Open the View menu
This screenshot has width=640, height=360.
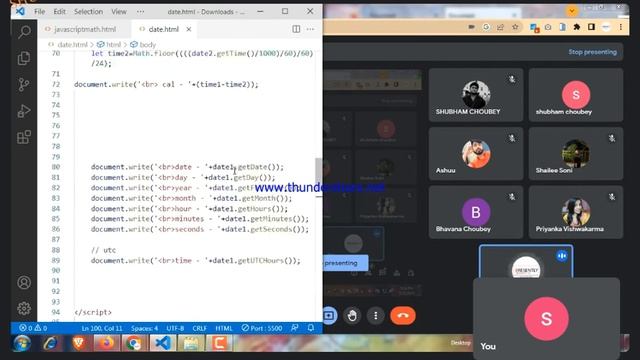(x=119, y=11)
